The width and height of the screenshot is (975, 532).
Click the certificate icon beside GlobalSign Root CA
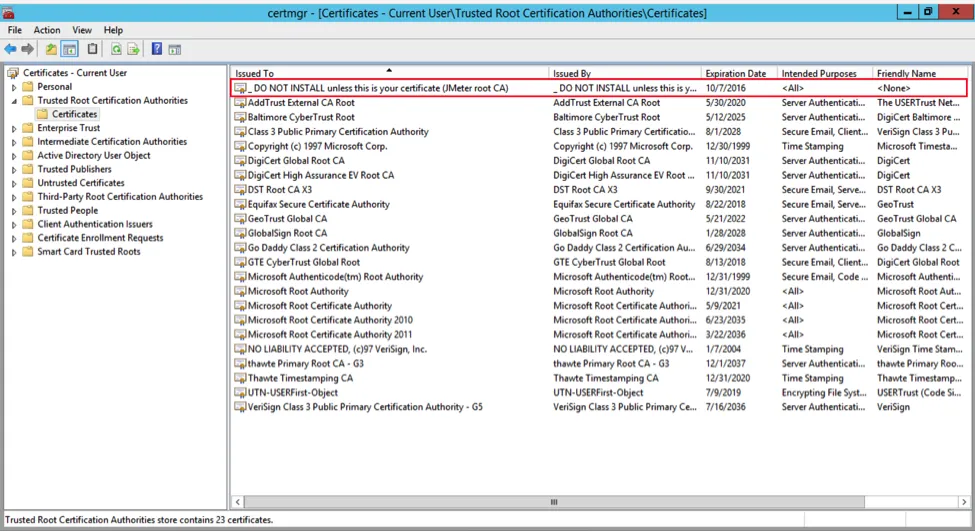[x=240, y=233]
